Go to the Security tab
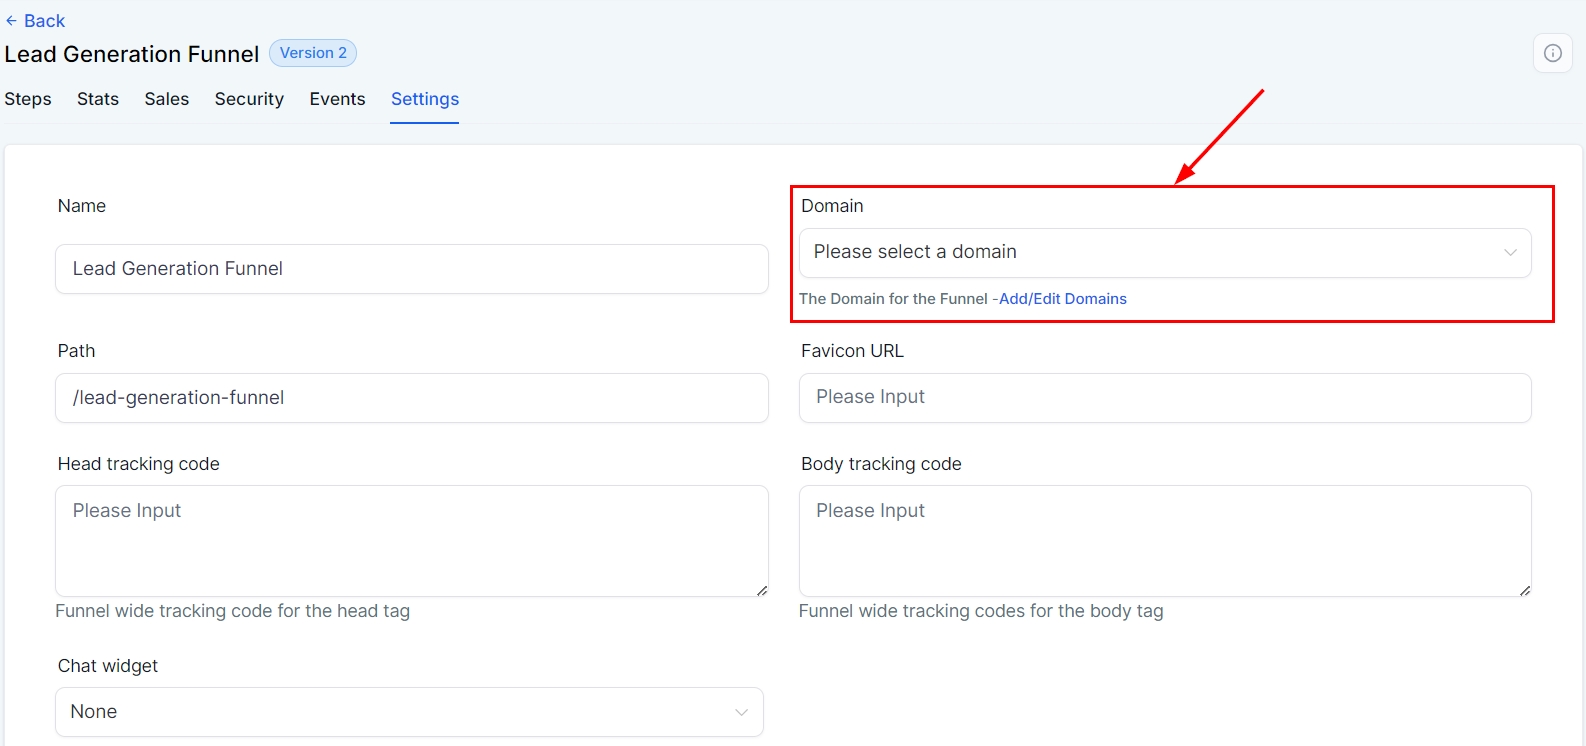 coord(249,99)
